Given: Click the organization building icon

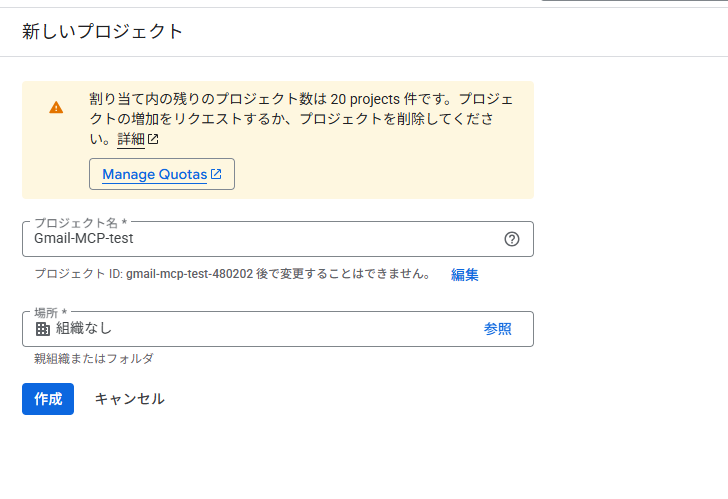Looking at the screenshot, I should coord(43,329).
